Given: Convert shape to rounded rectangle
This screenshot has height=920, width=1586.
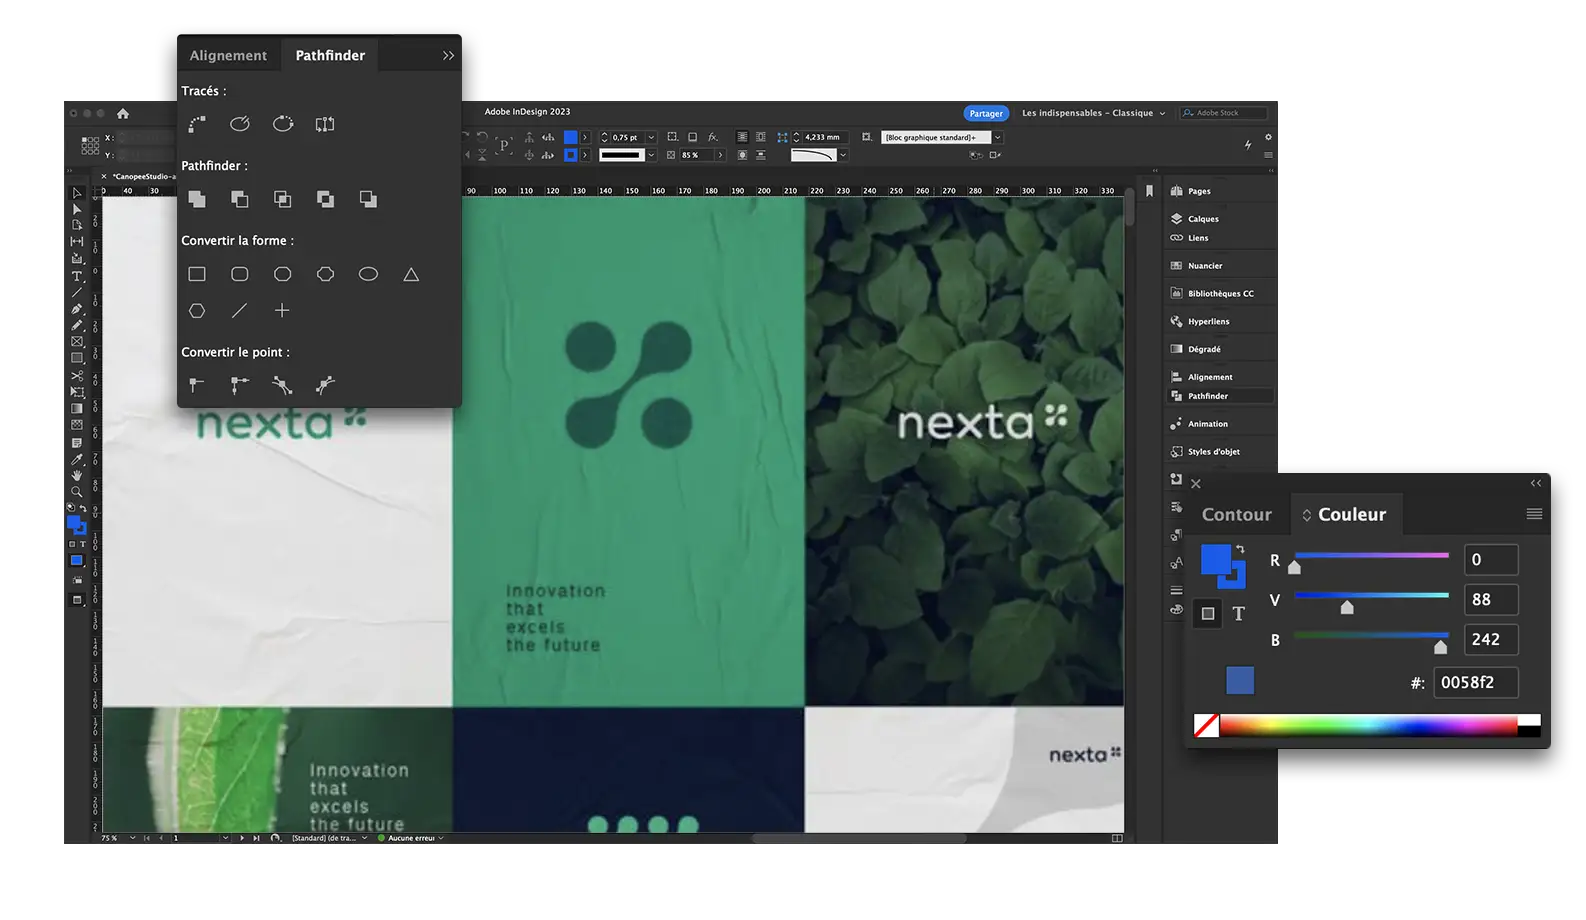Looking at the screenshot, I should 240,274.
